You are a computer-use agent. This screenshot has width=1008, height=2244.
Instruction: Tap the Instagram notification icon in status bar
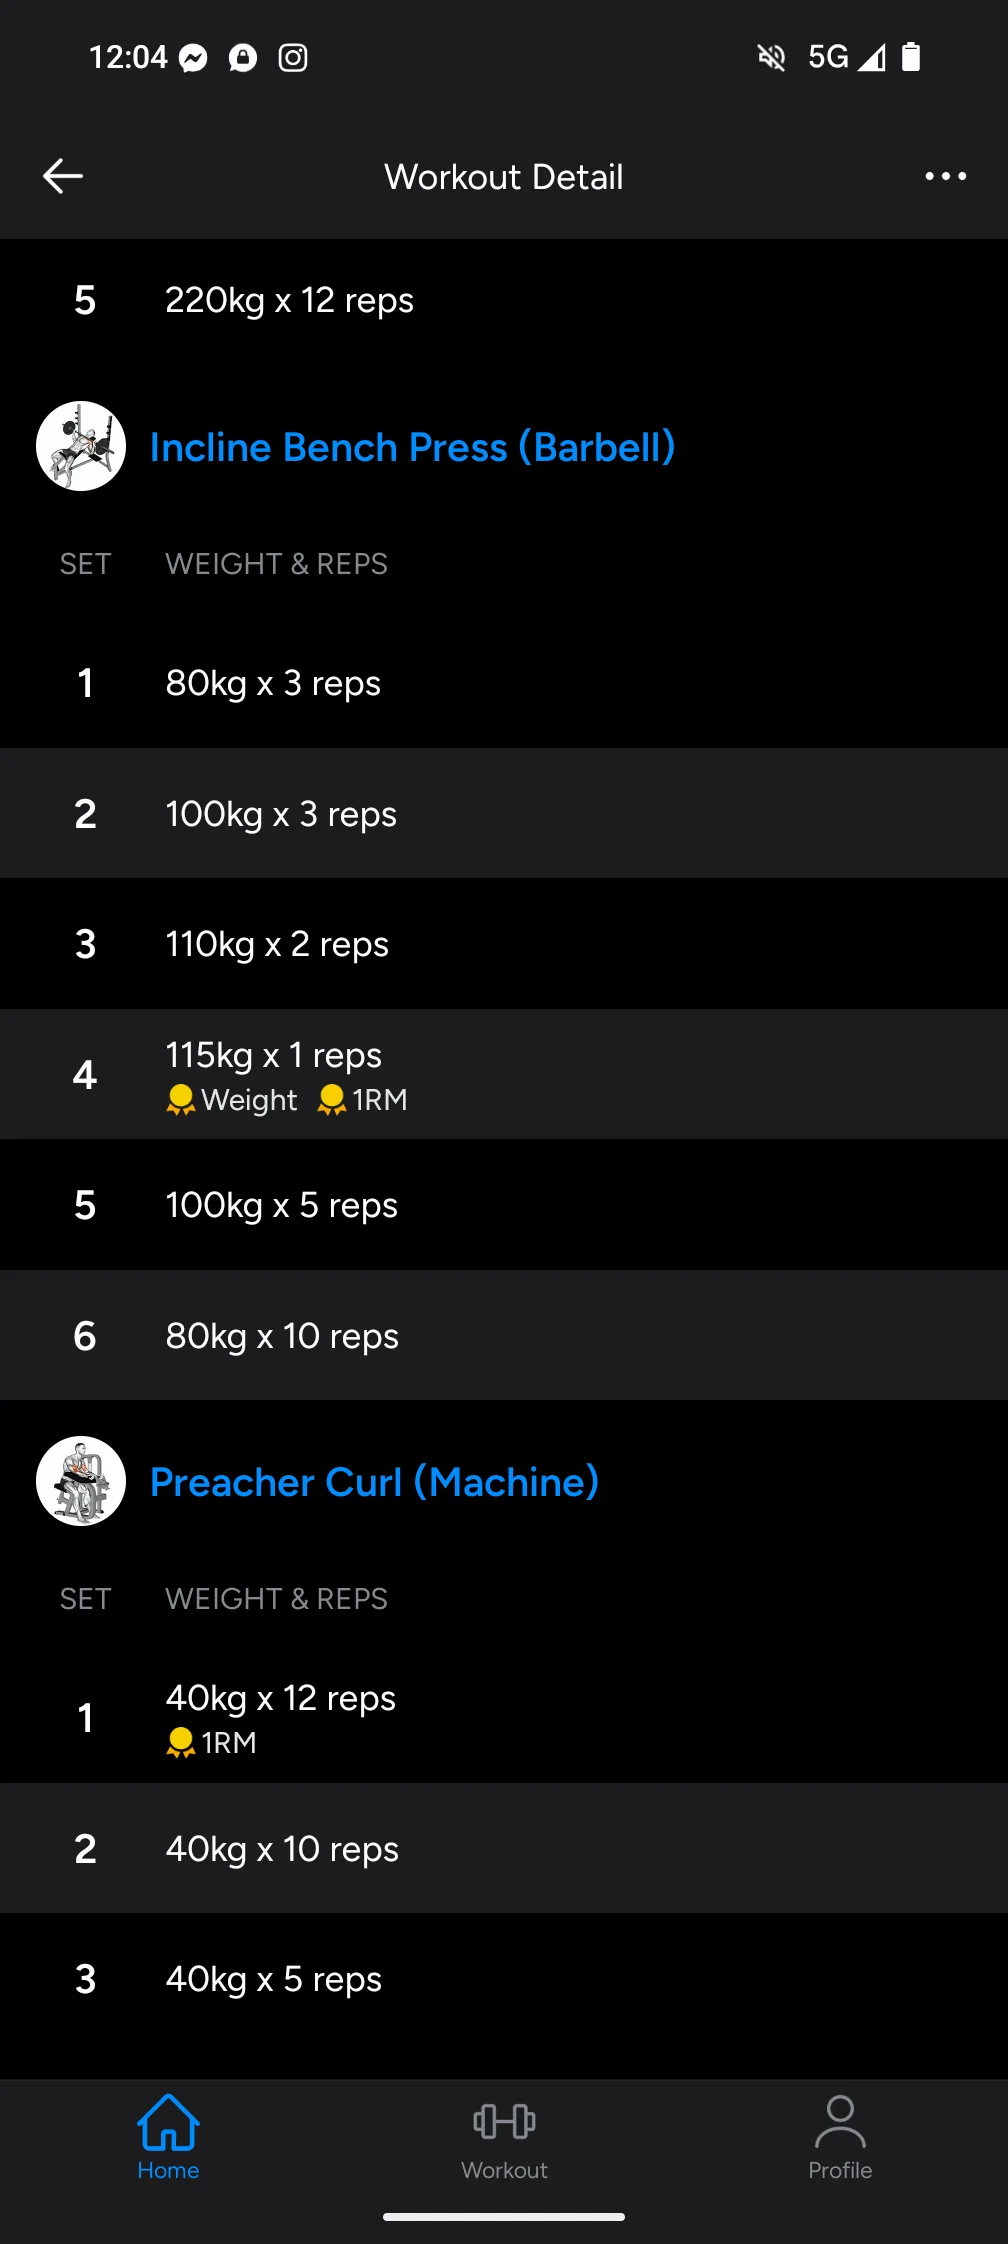point(293,58)
